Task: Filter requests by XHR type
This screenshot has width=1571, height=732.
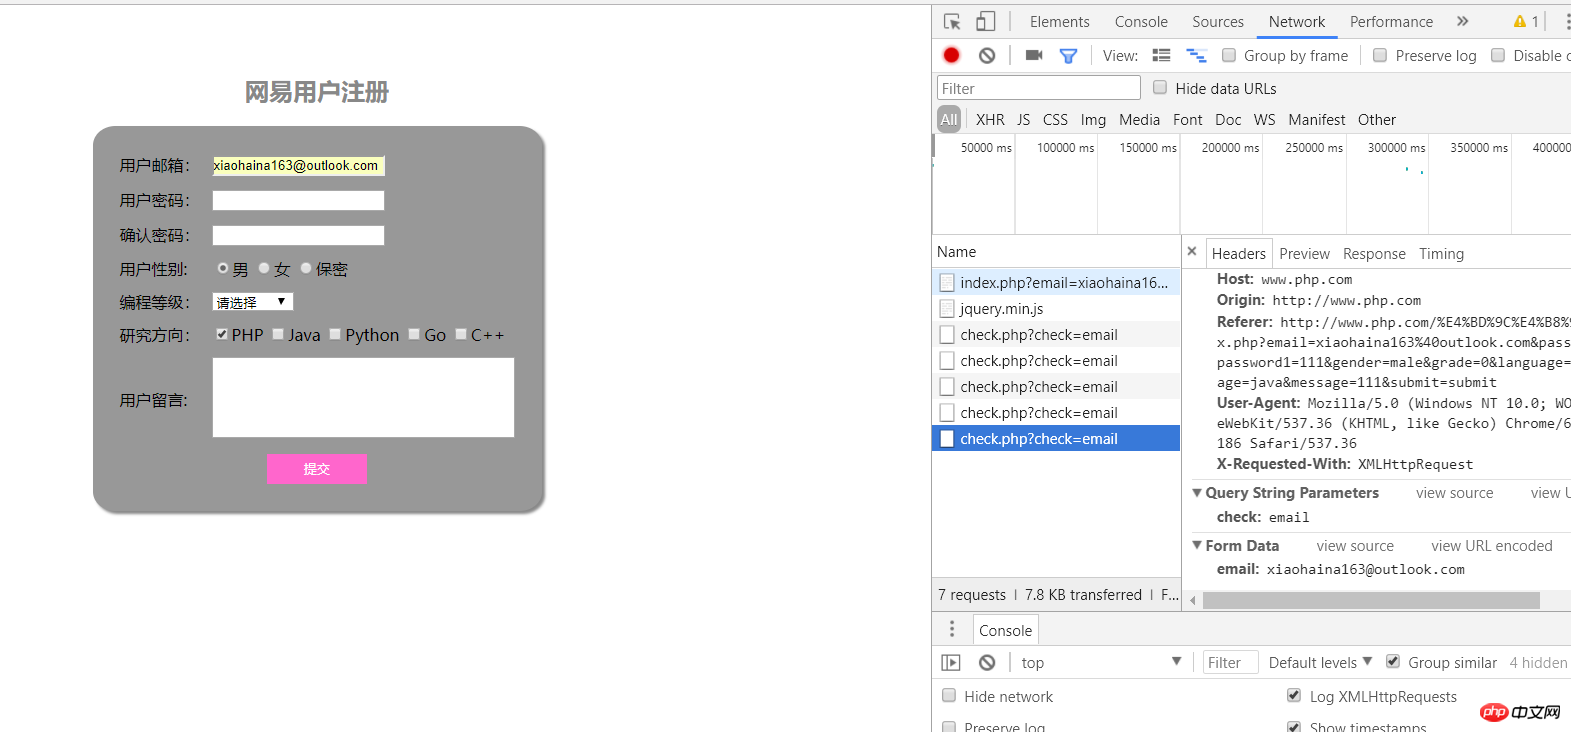Action: [x=990, y=120]
